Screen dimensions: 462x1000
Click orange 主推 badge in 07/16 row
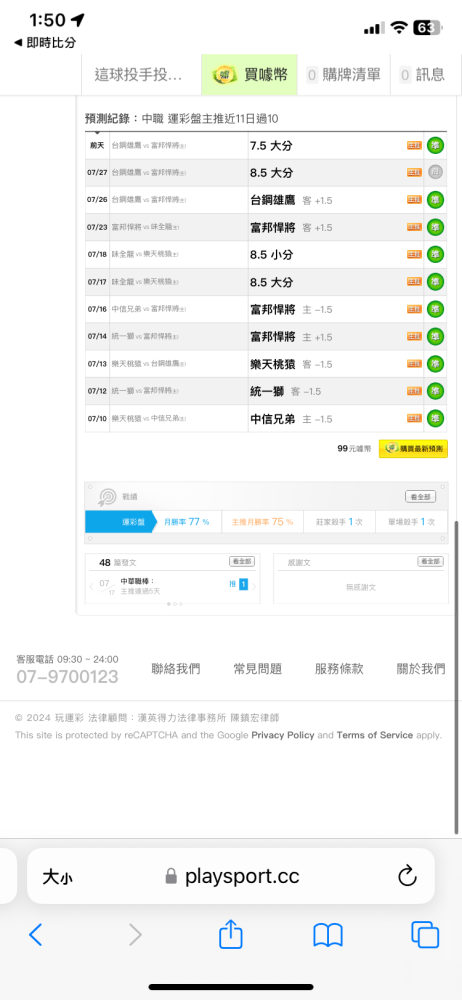(x=415, y=309)
